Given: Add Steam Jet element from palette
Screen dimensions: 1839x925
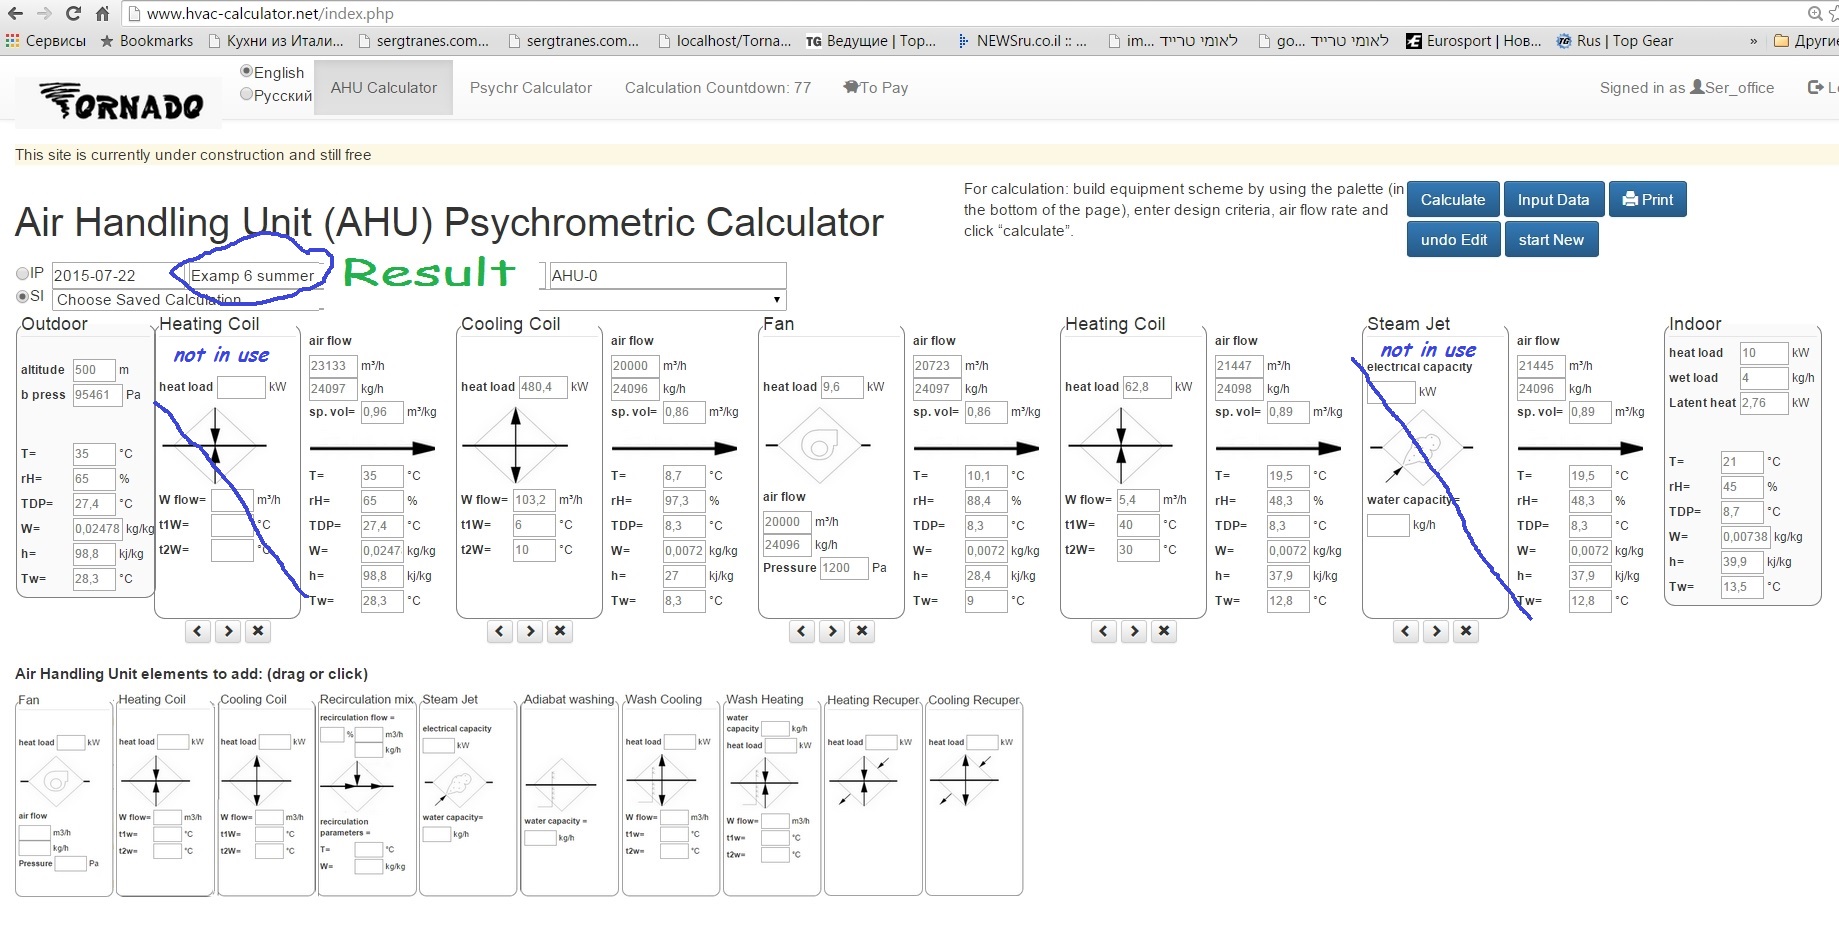Looking at the screenshot, I should 468,795.
